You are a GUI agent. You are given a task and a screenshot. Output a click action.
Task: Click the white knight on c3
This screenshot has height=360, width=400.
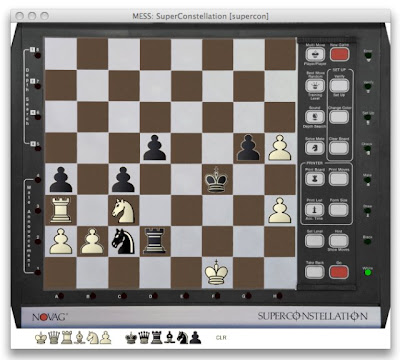coord(124,211)
